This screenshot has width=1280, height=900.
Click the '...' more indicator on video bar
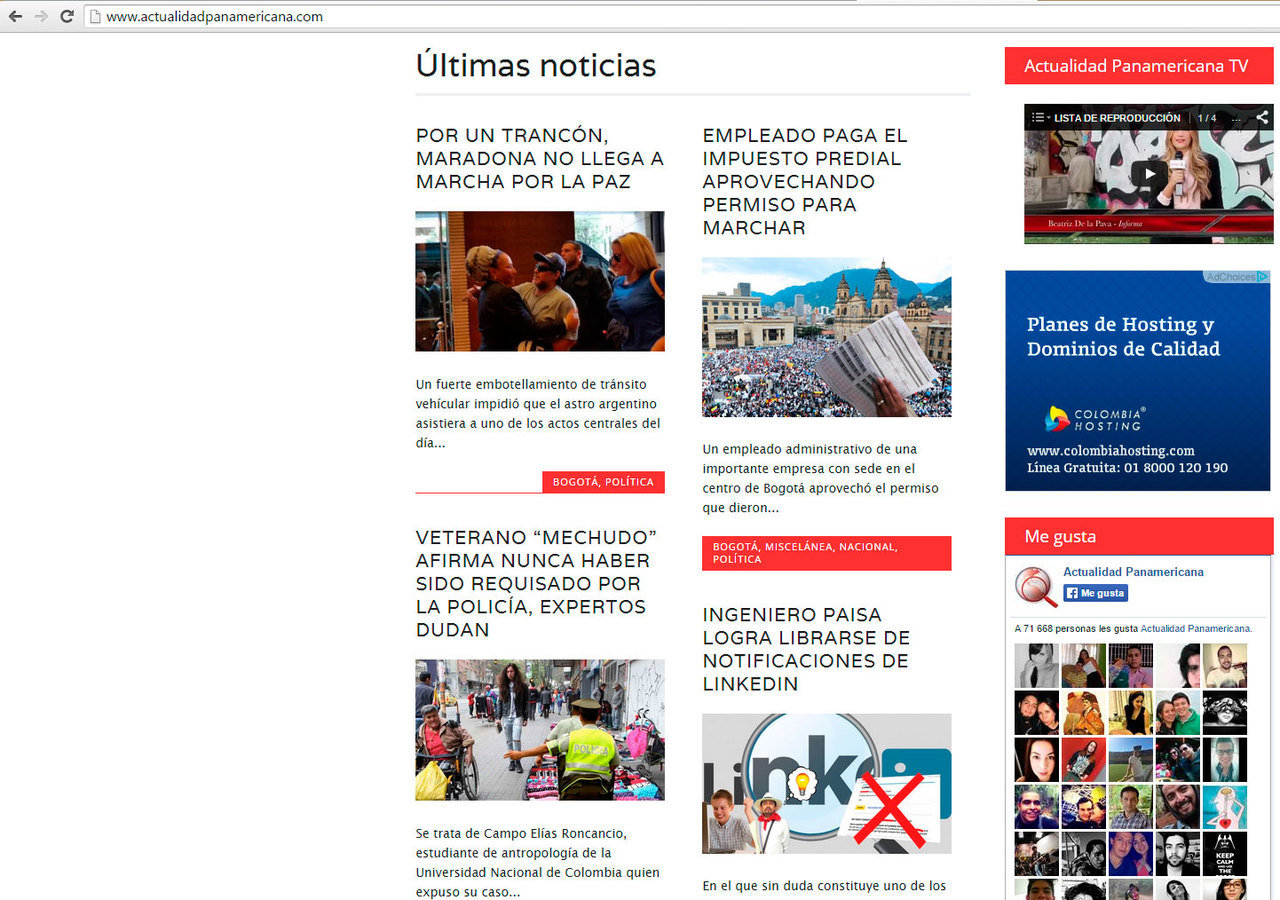1237,118
